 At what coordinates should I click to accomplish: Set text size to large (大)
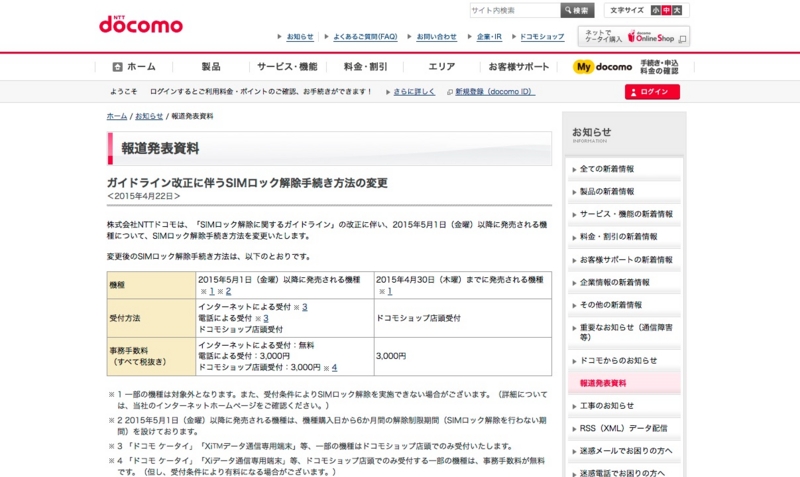click(x=677, y=10)
